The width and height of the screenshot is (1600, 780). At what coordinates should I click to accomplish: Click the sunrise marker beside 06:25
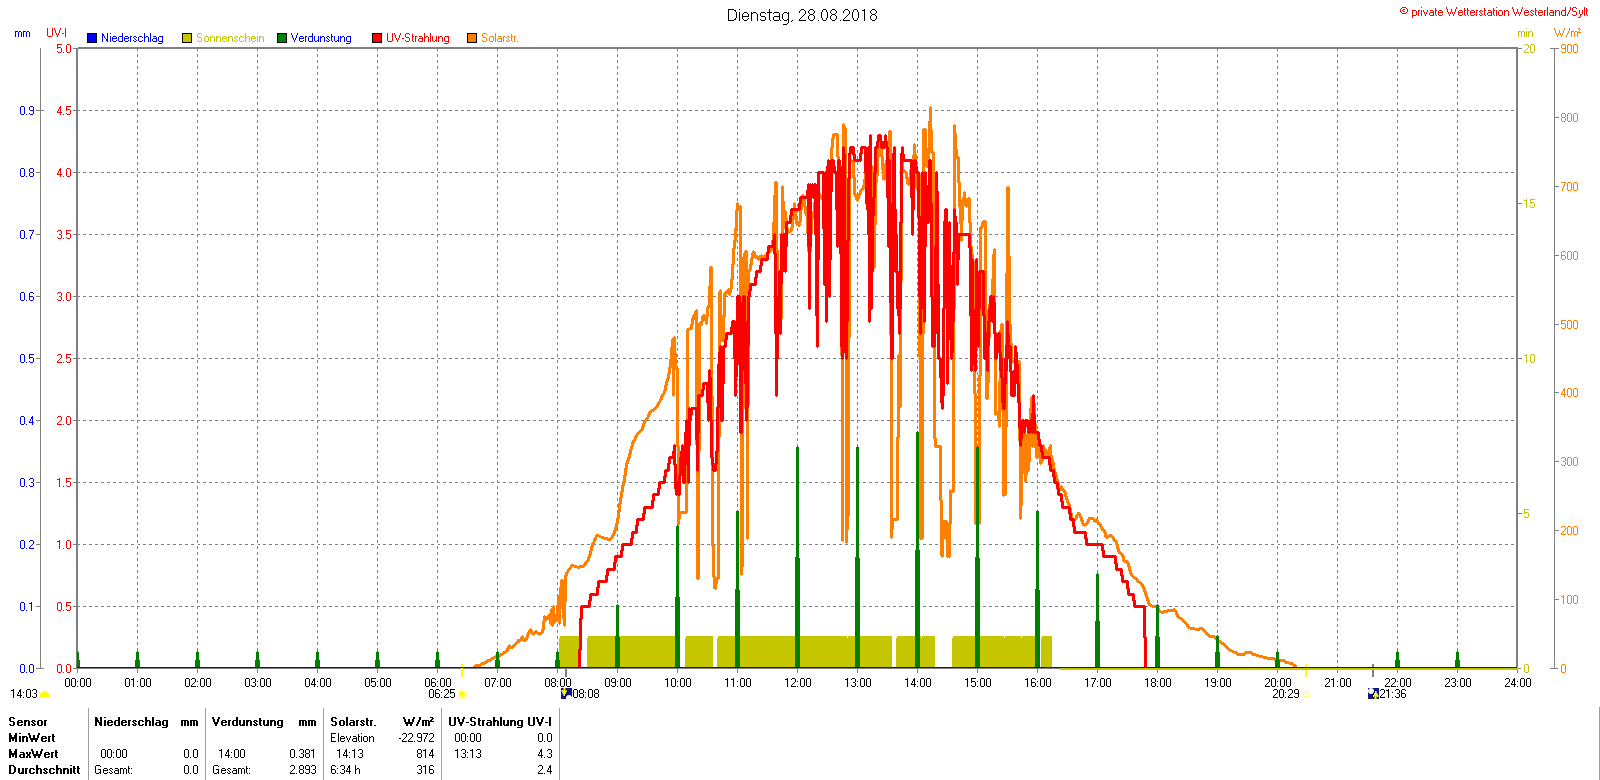pos(462,694)
